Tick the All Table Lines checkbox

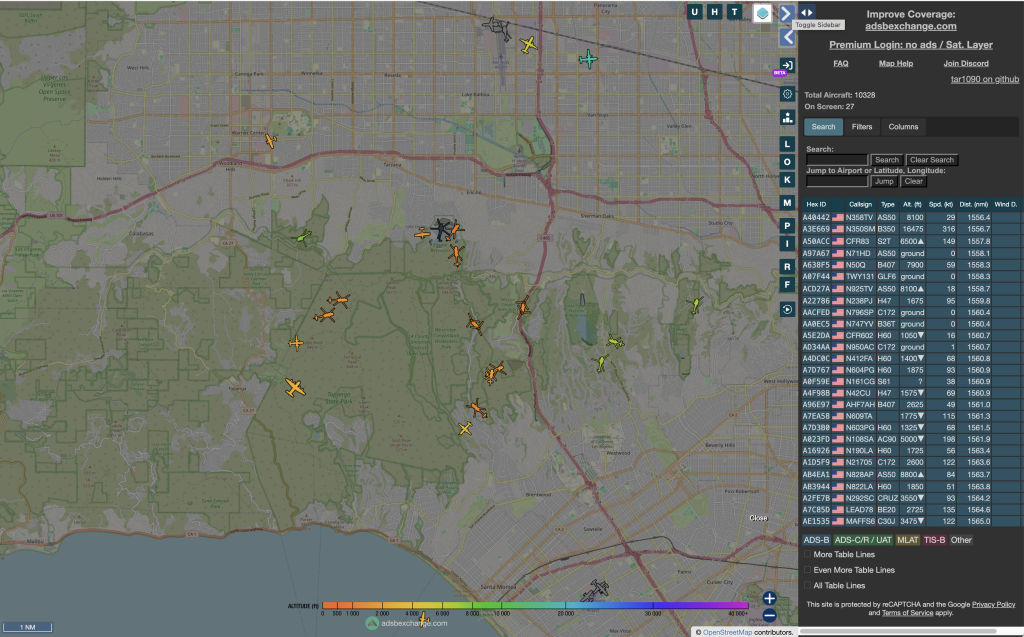point(808,586)
